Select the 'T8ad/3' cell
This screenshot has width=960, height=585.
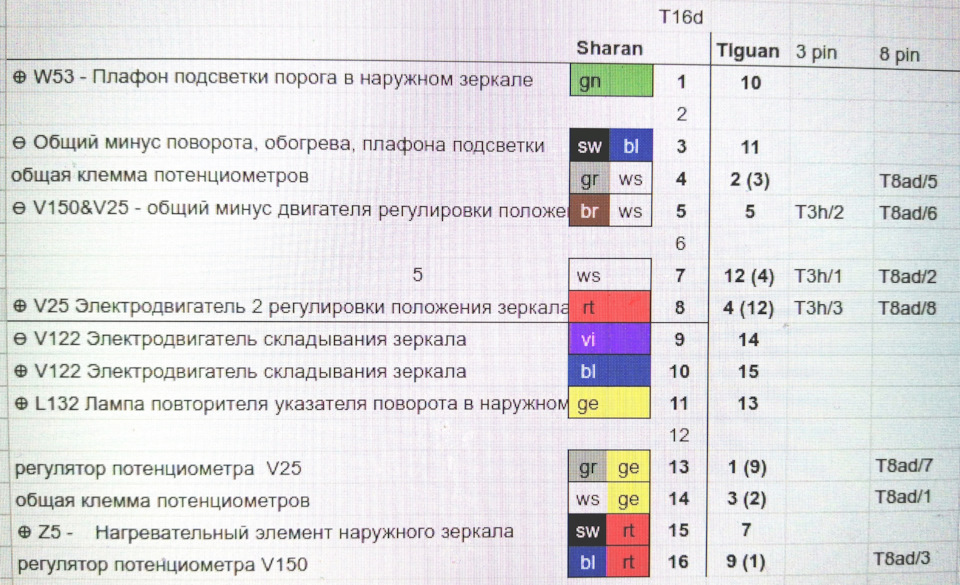[901, 559]
